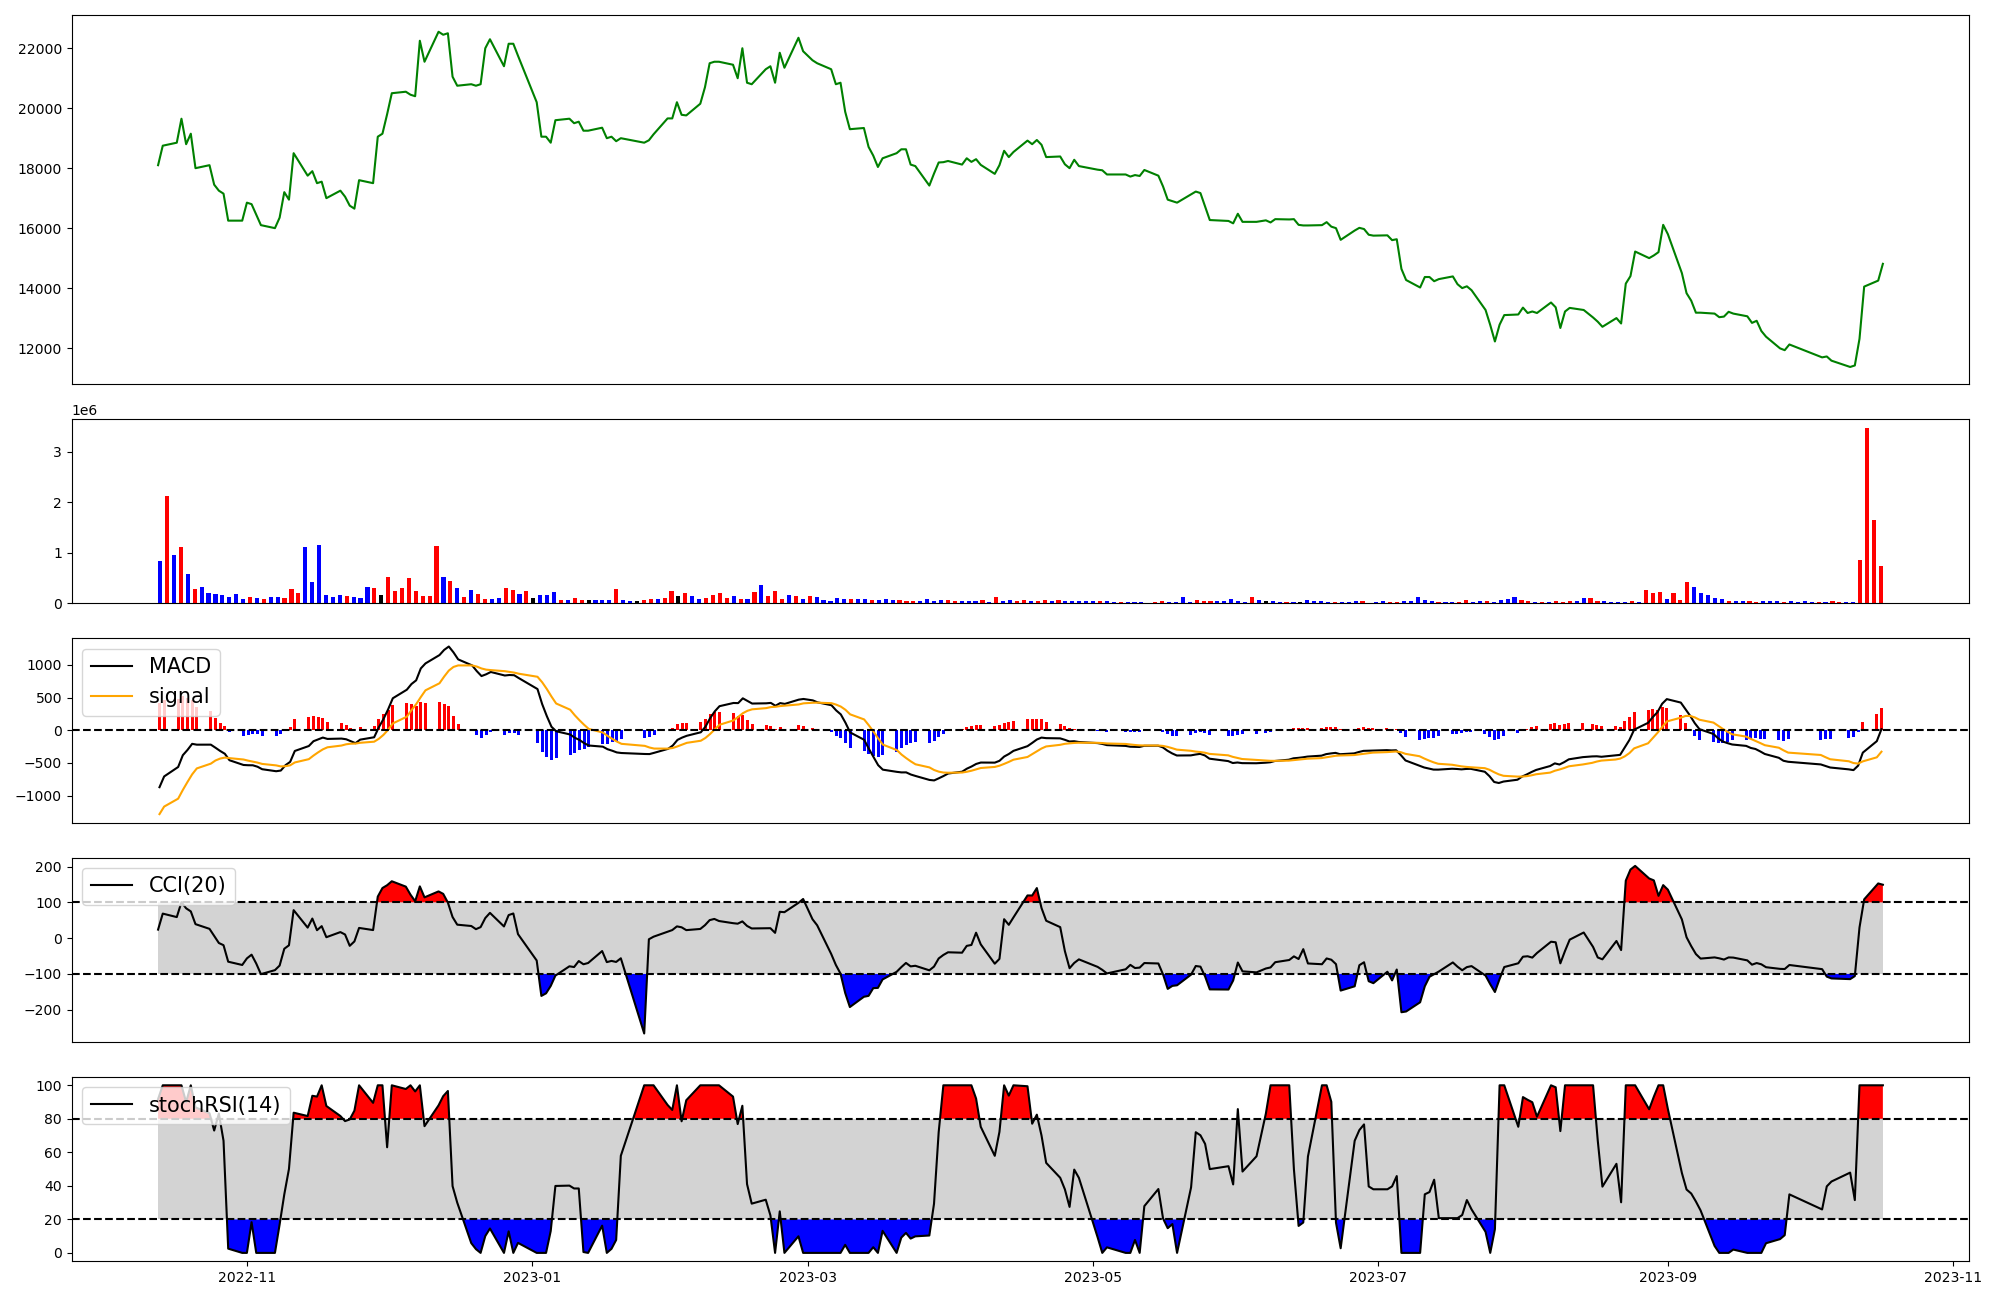Click the 2022-11 x-axis date label
Viewport: 2000px width, 1300px height.
tap(247, 1277)
